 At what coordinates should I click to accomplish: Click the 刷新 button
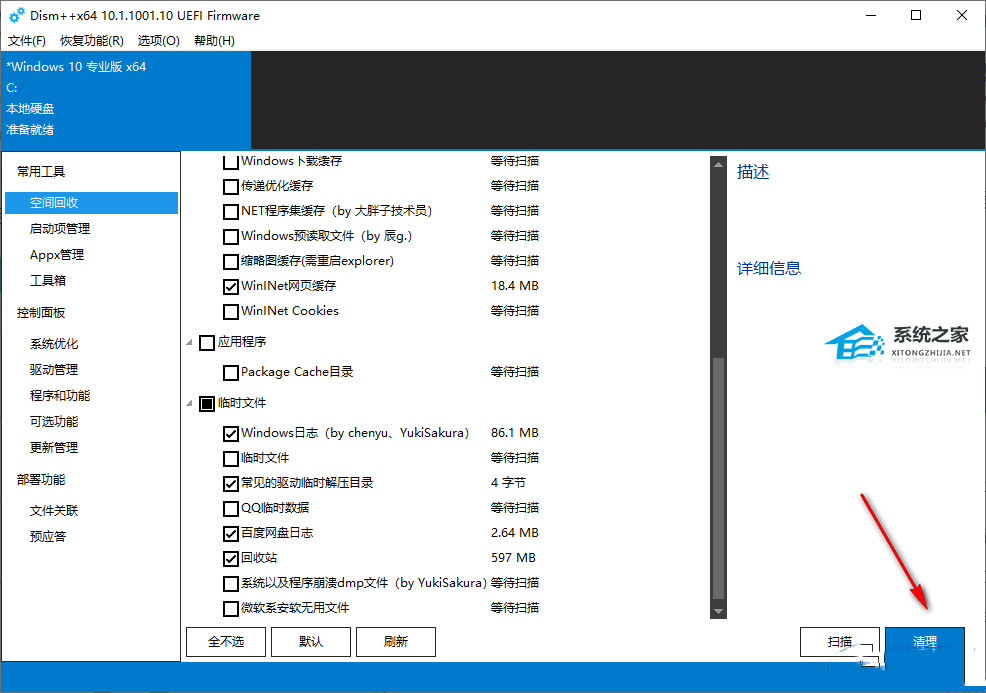[x=396, y=641]
